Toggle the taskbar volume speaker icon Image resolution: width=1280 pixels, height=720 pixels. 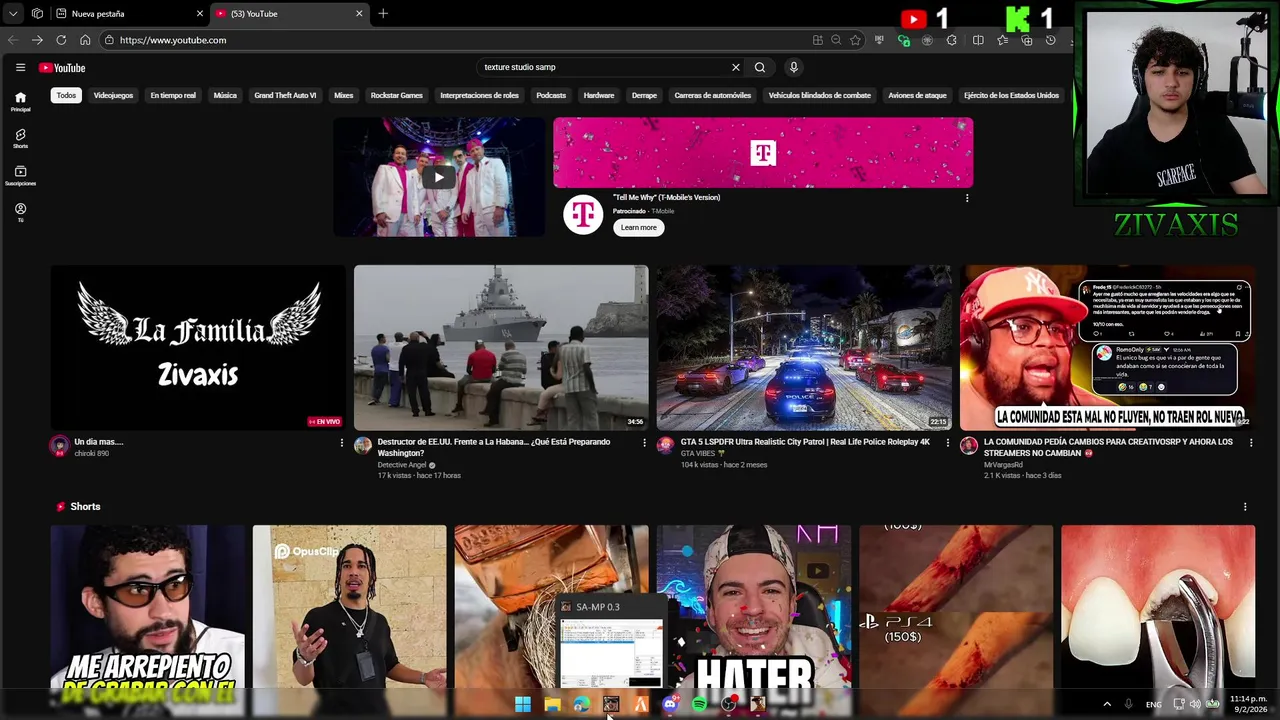click(1195, 705)
